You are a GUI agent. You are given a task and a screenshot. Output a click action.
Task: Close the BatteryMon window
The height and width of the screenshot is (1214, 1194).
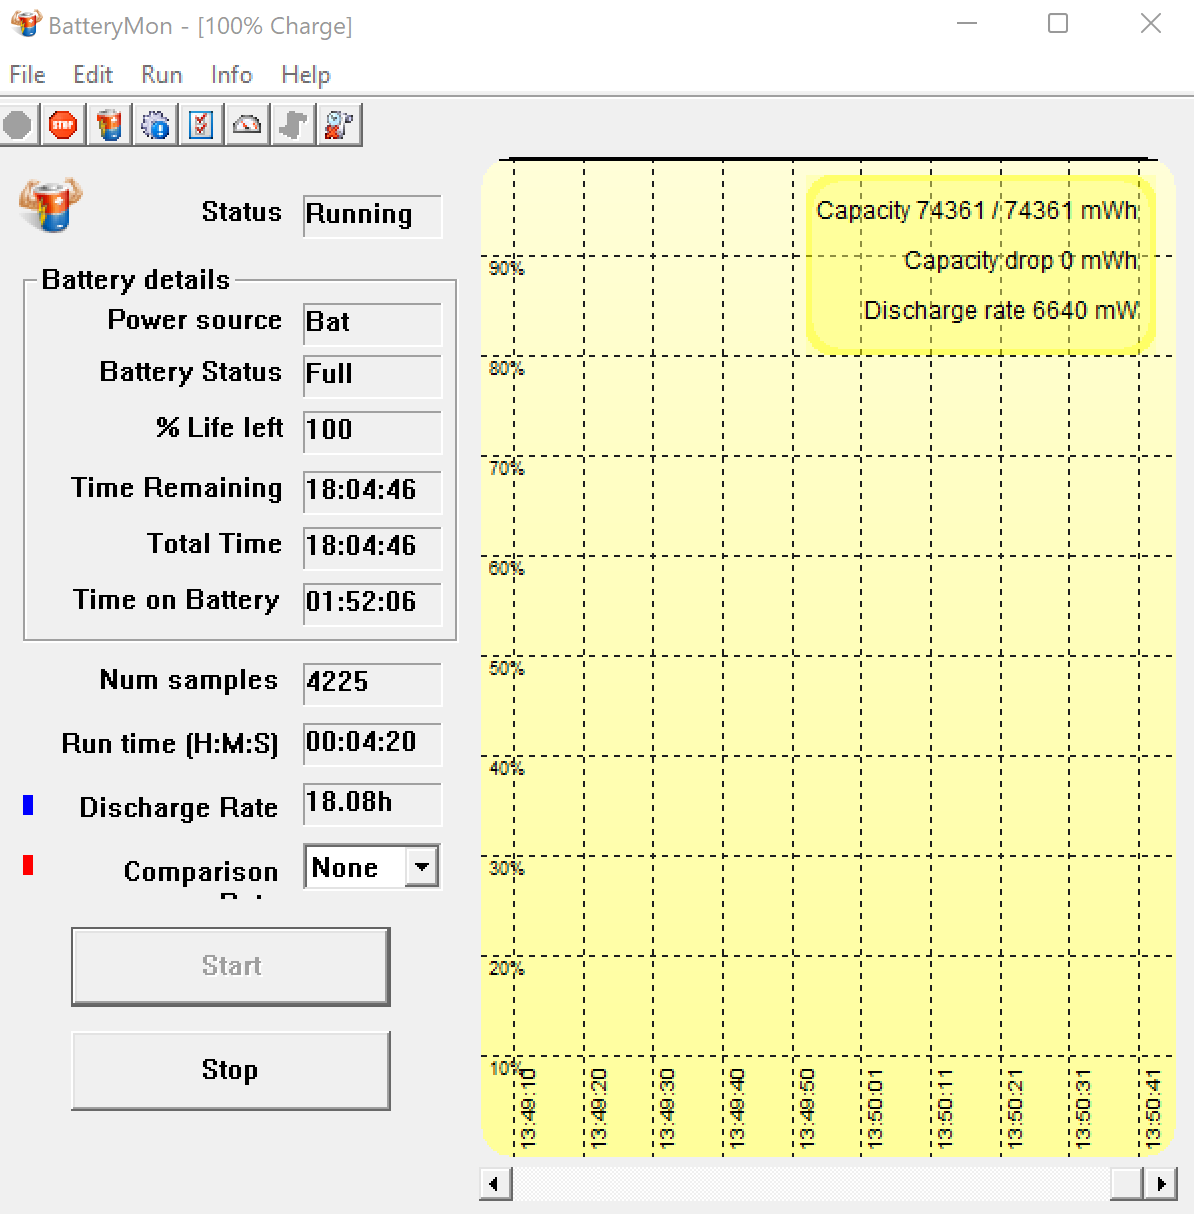coord(1151,24)
